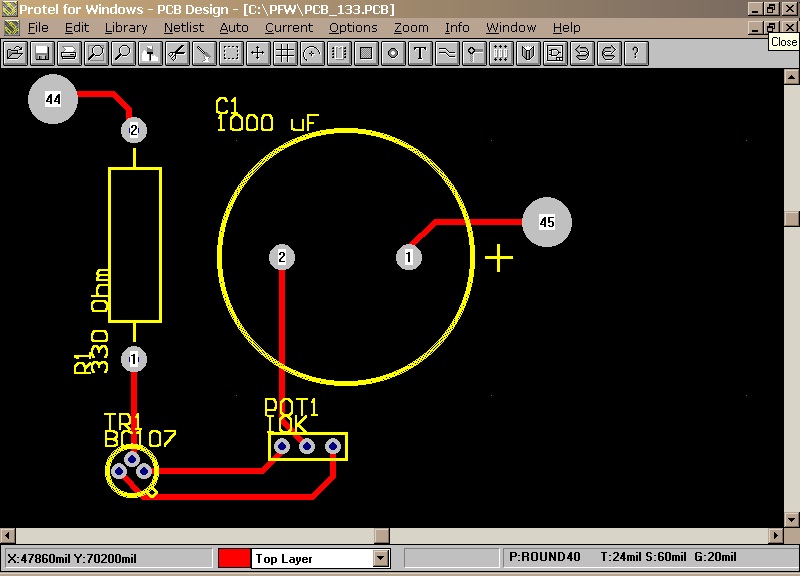Print the PCB layout

(69, 53)
